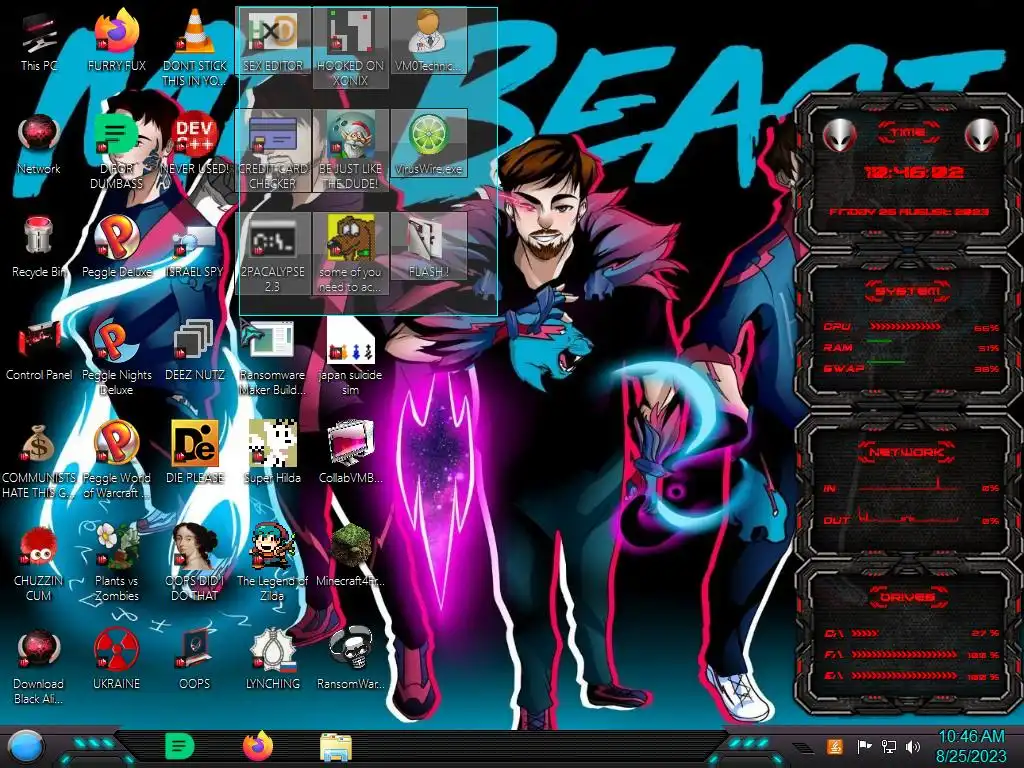Open the taskbar clock showing 10:46 AM
This screenshot has height=768, width=1024.
[971, 746]
